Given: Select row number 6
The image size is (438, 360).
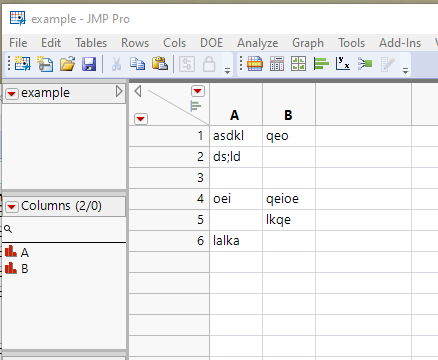Looking at the screenshot, I should click(169, 241).
